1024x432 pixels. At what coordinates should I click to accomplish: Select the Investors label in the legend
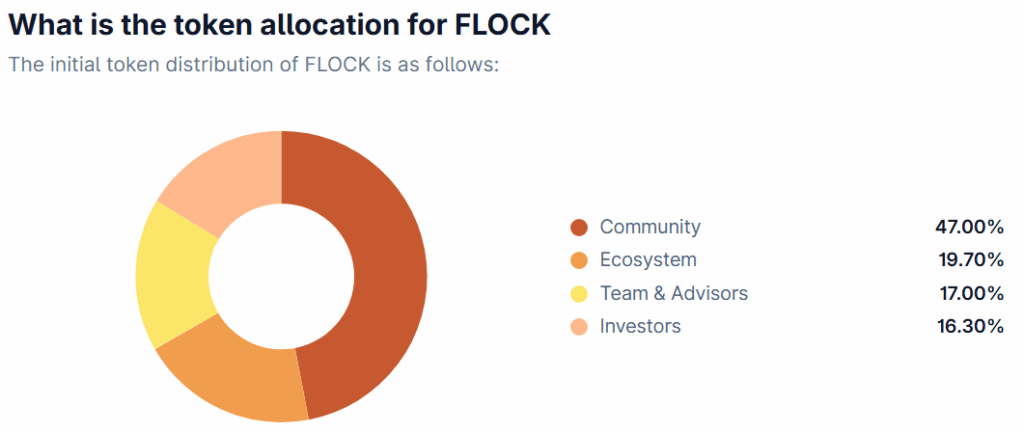click(641, 326)
